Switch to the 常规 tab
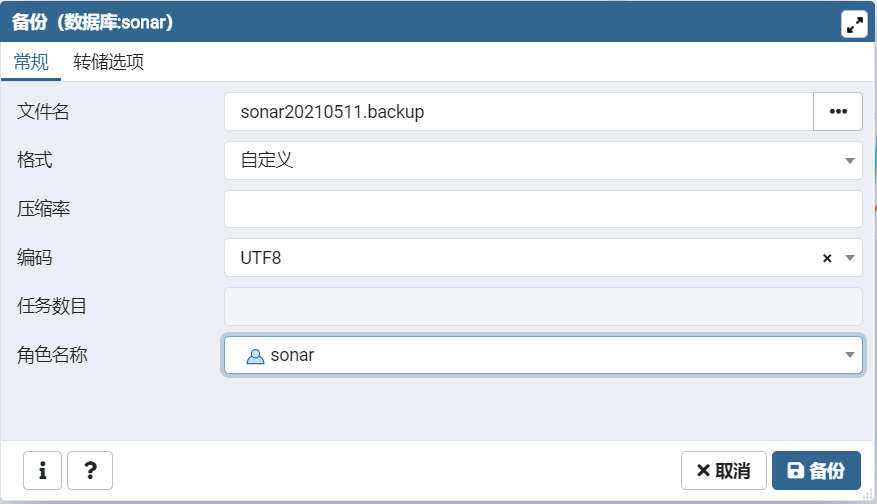The height and width of the screenshot is (504, 877). pos(31,62)
